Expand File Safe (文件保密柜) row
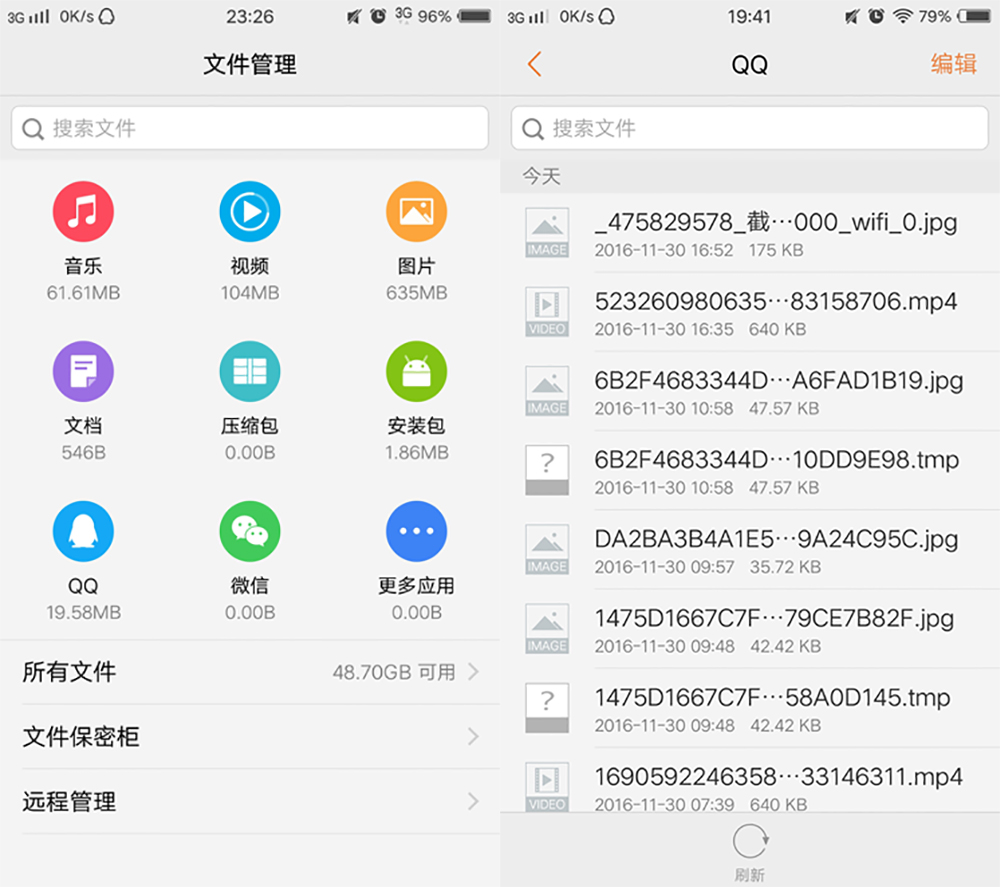Screen dimensions: 1000x887 250,737
